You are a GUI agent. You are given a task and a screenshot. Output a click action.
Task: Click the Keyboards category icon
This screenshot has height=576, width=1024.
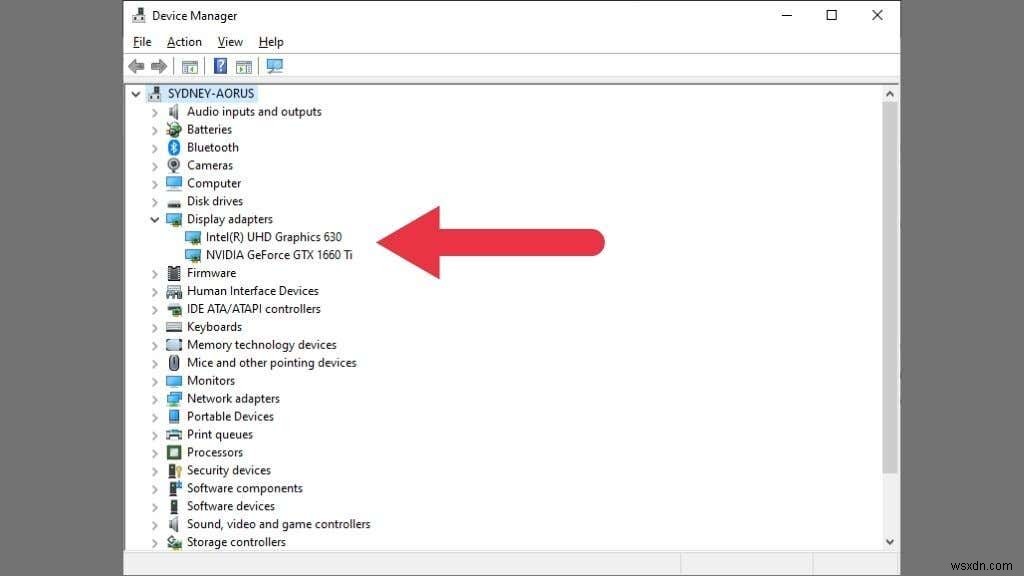point(174,327)
